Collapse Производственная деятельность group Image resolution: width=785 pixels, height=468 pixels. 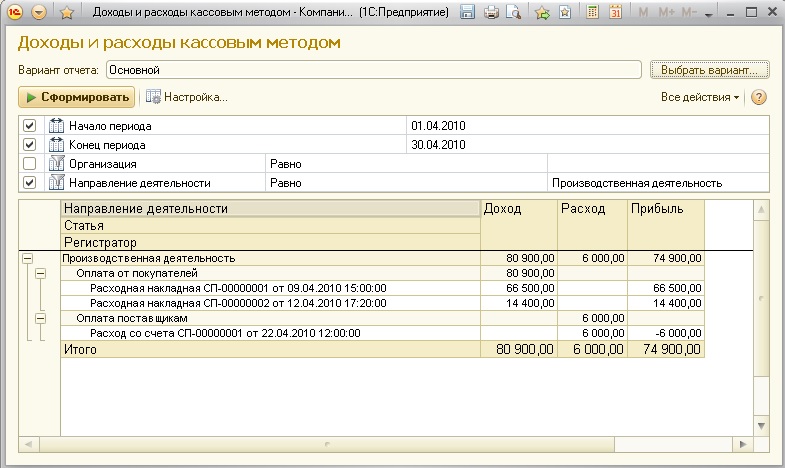(x=28, y=258)
